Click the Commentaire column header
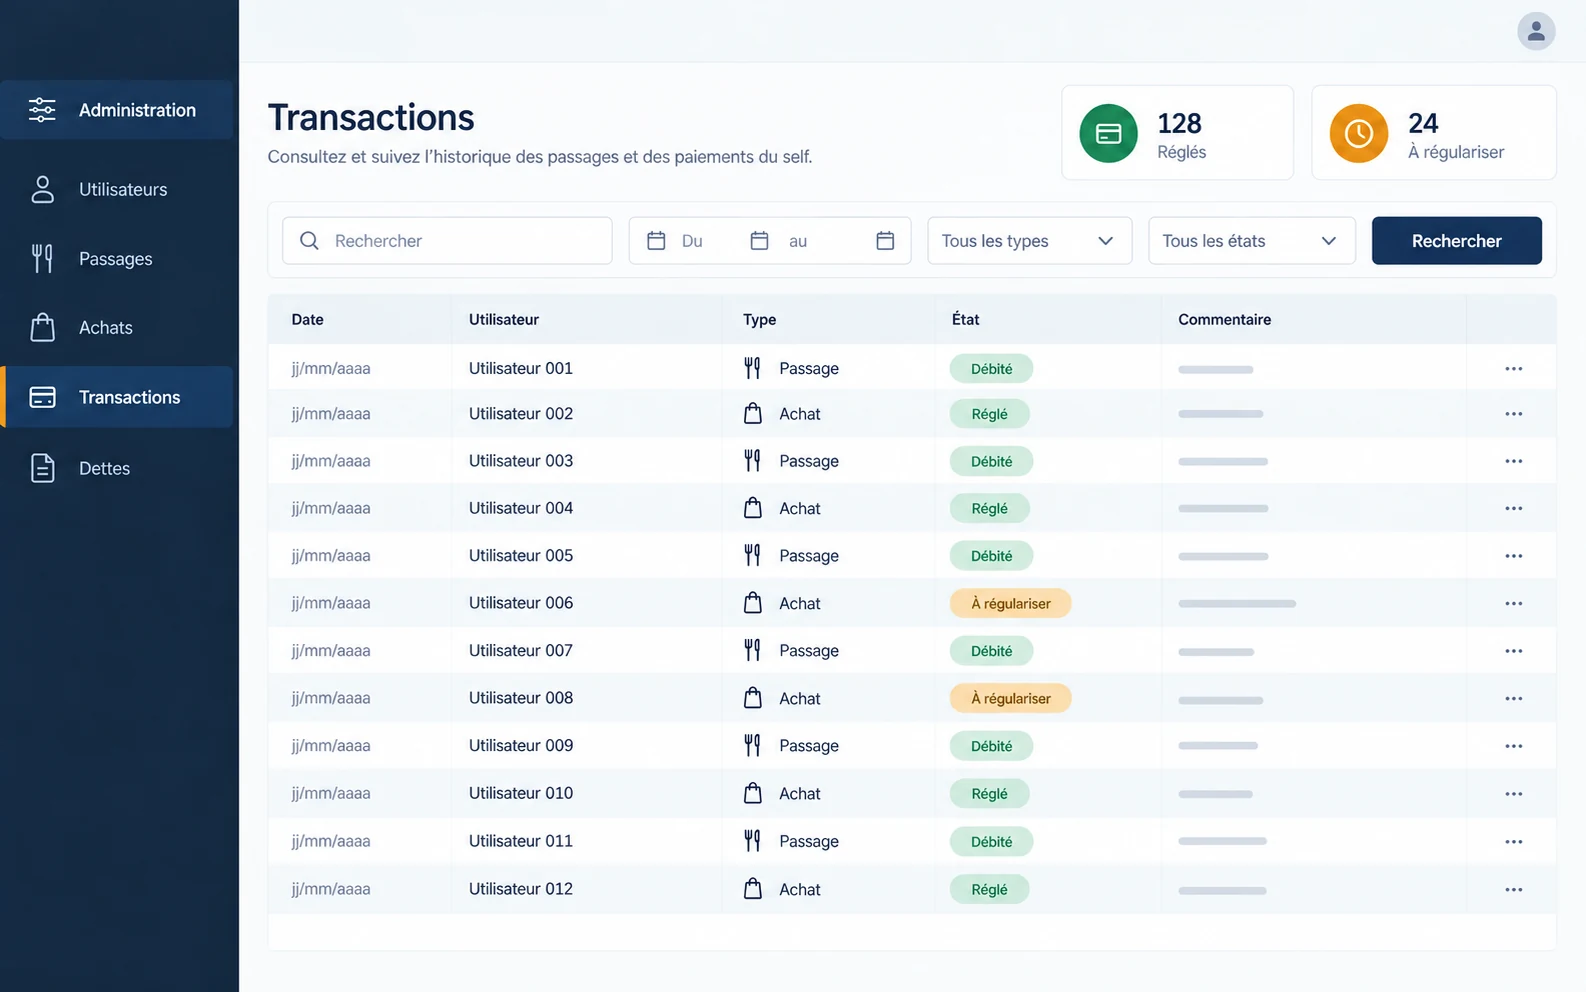Screen dimensions: 1586x992 (x=1225, y=320)
